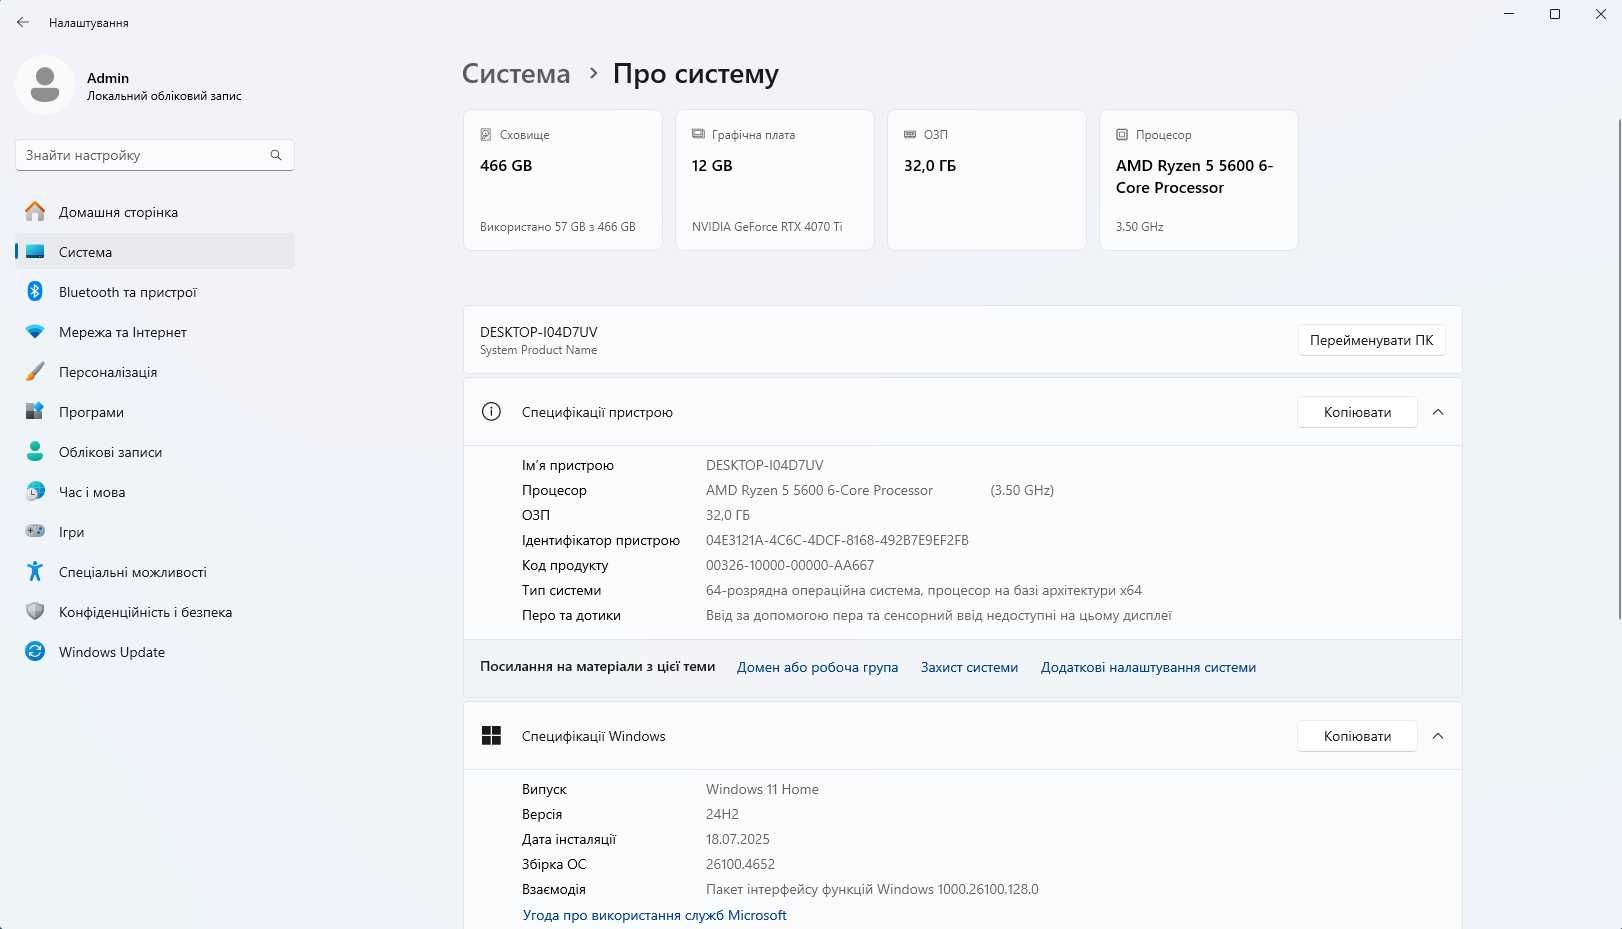Click the Графічна плата card icon
Screen dimensions: 1622x929
[x=698, y=134]
